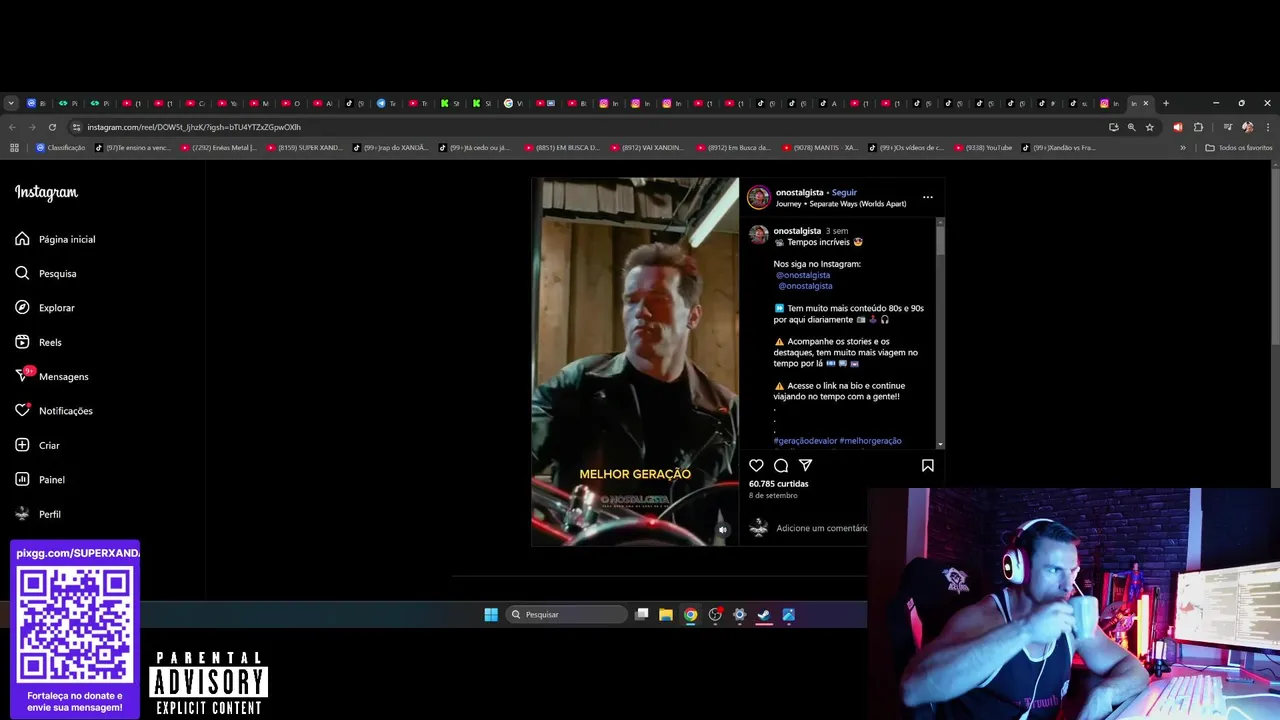1280x720 pixels.
Task: Open the Explorar section
Action: 45,308
